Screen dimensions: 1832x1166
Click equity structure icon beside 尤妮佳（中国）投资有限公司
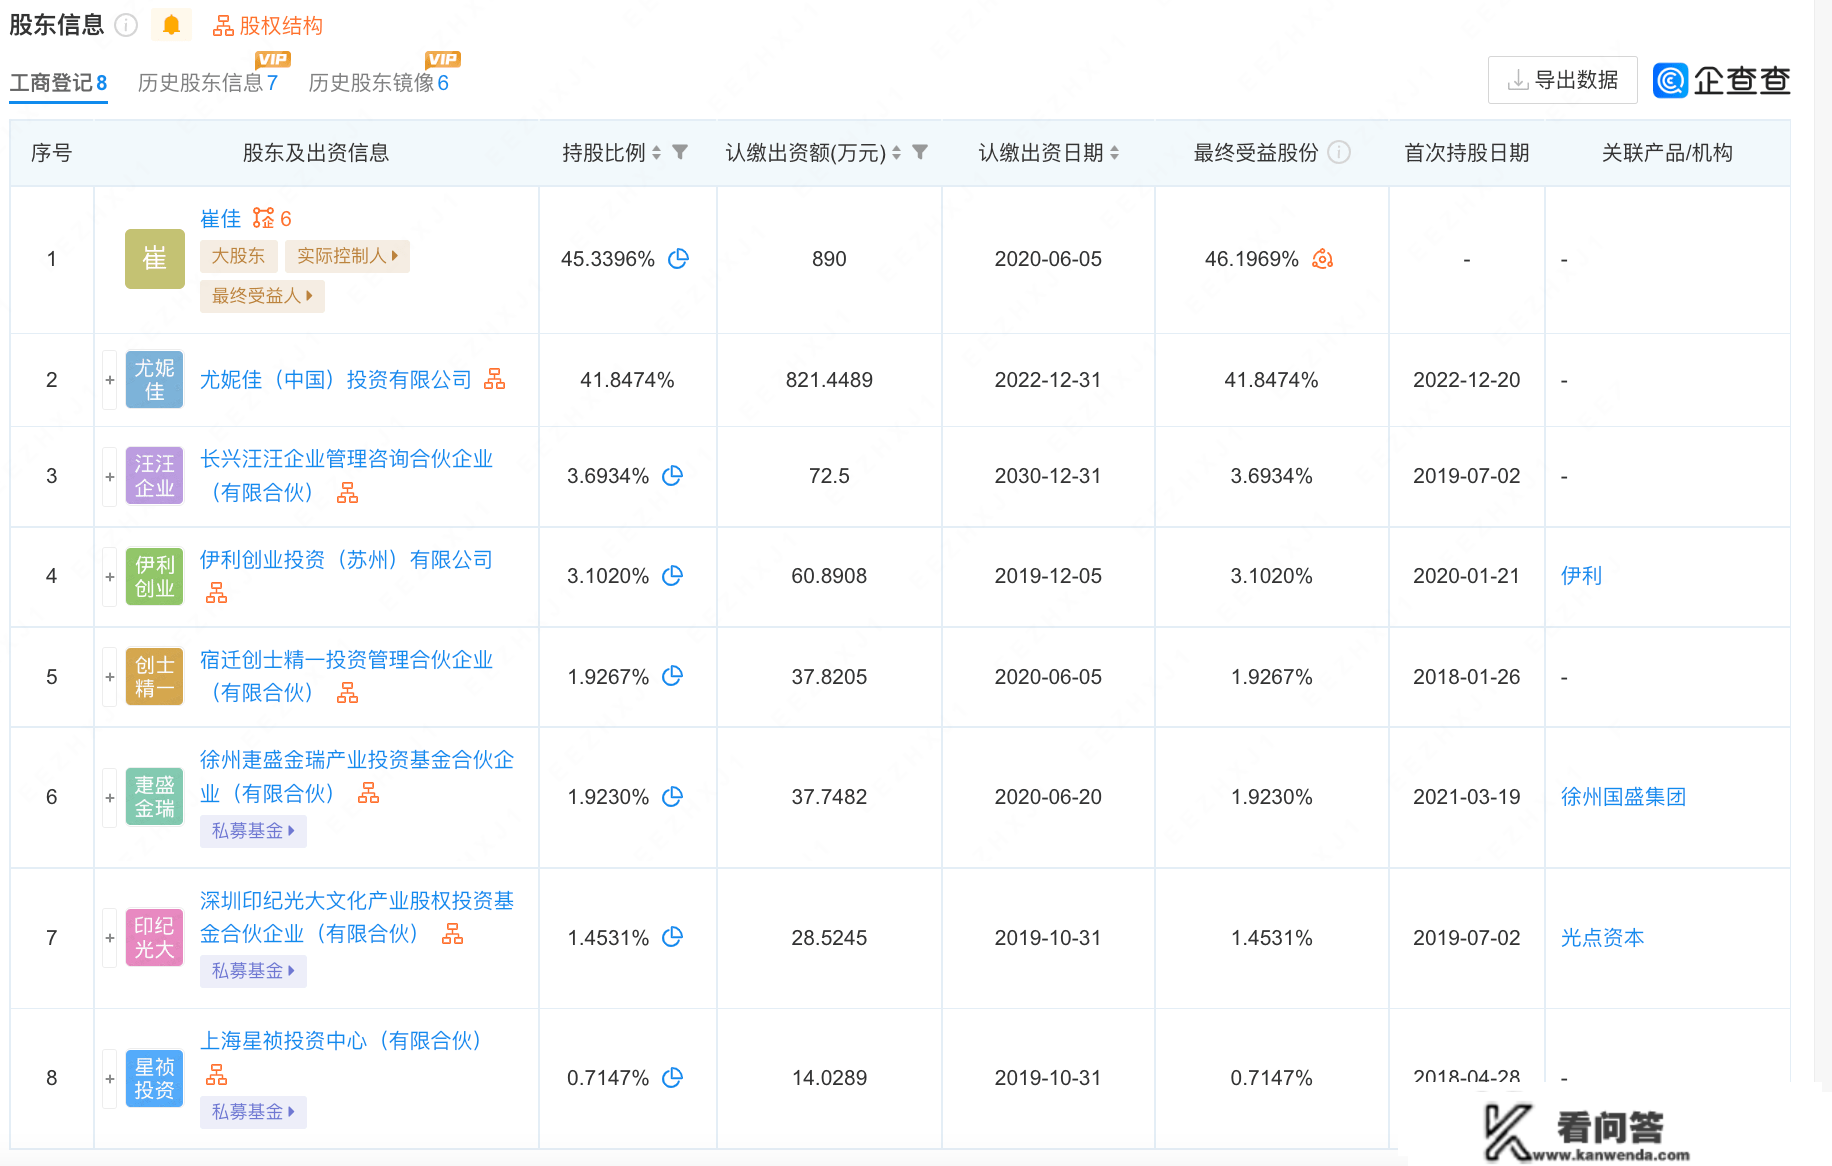tap(495, 379)
